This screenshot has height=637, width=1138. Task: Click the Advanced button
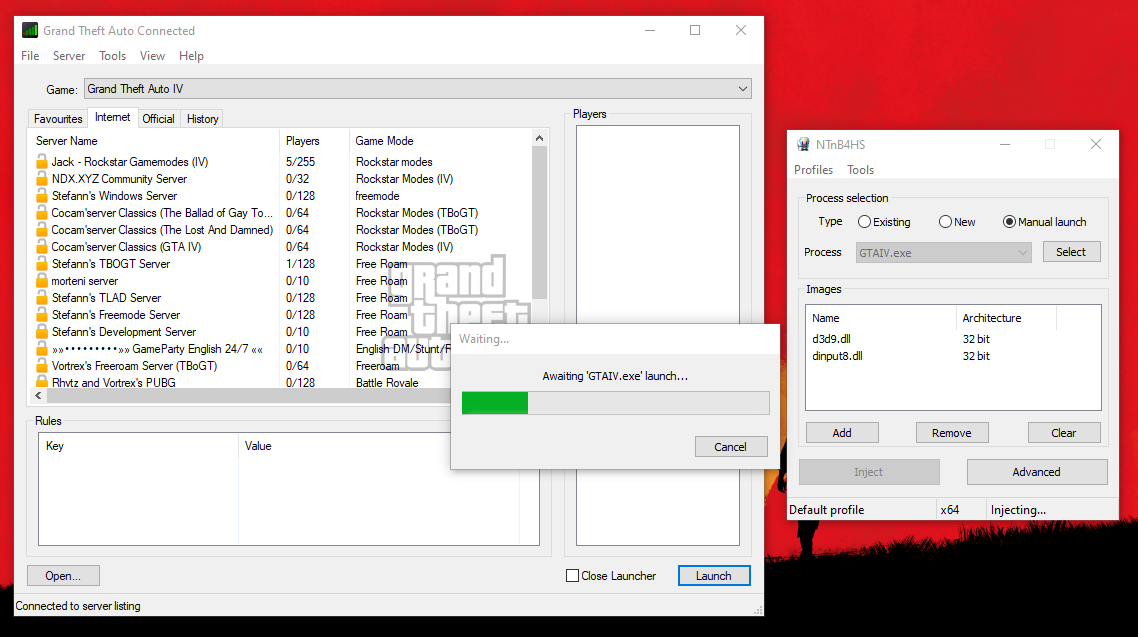(1036, 472)
